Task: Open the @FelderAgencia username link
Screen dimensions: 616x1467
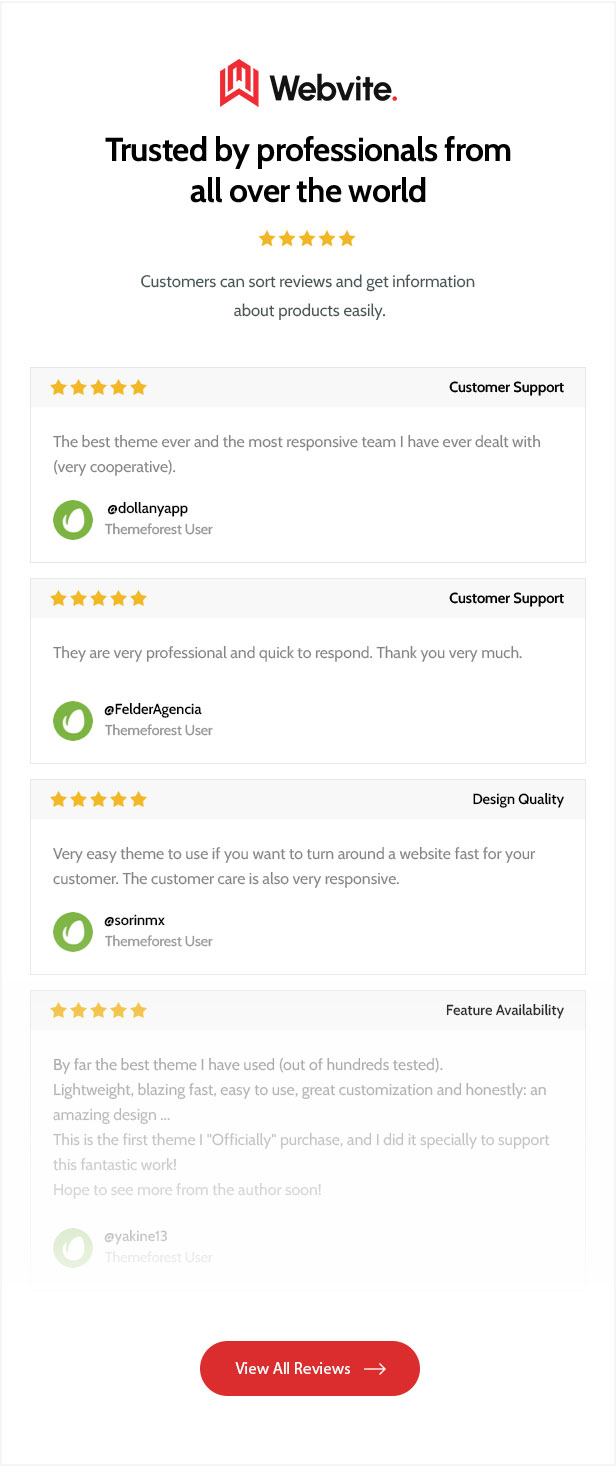Action: point(153,710)
